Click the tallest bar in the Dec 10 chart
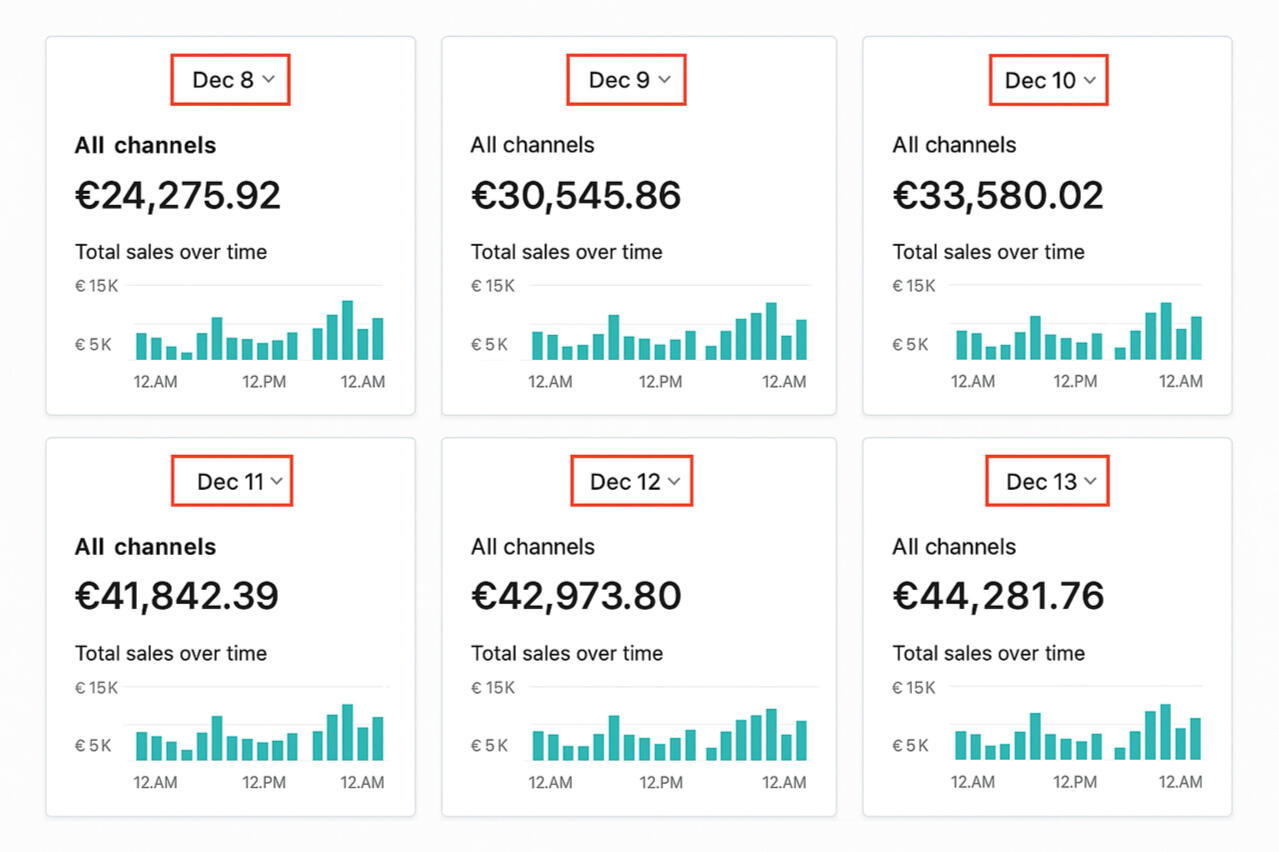This screenshot has width=1279, height=852. tap(1166, 331)
